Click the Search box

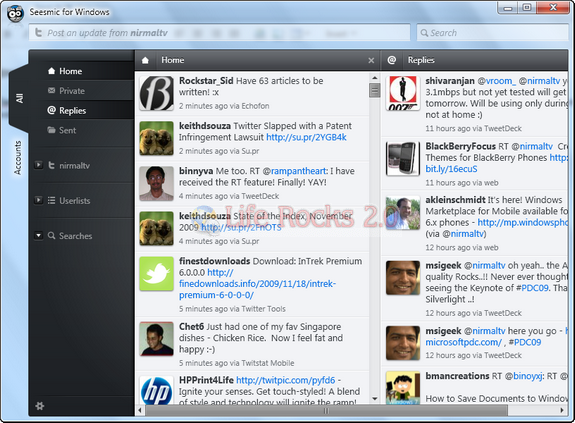[492, 33]
